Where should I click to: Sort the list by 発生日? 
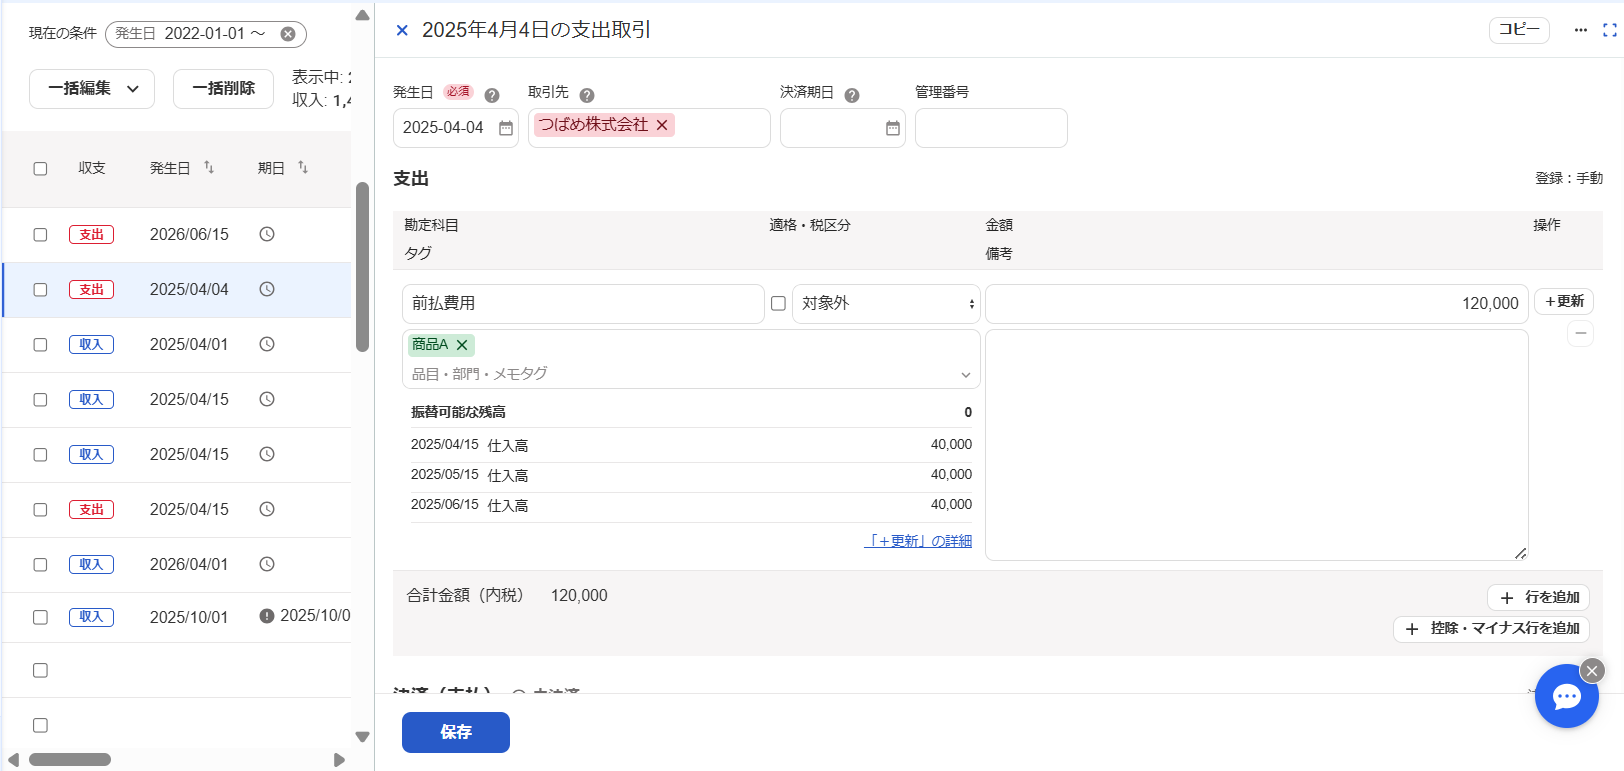pyautogui.click(x=209, y=167)
